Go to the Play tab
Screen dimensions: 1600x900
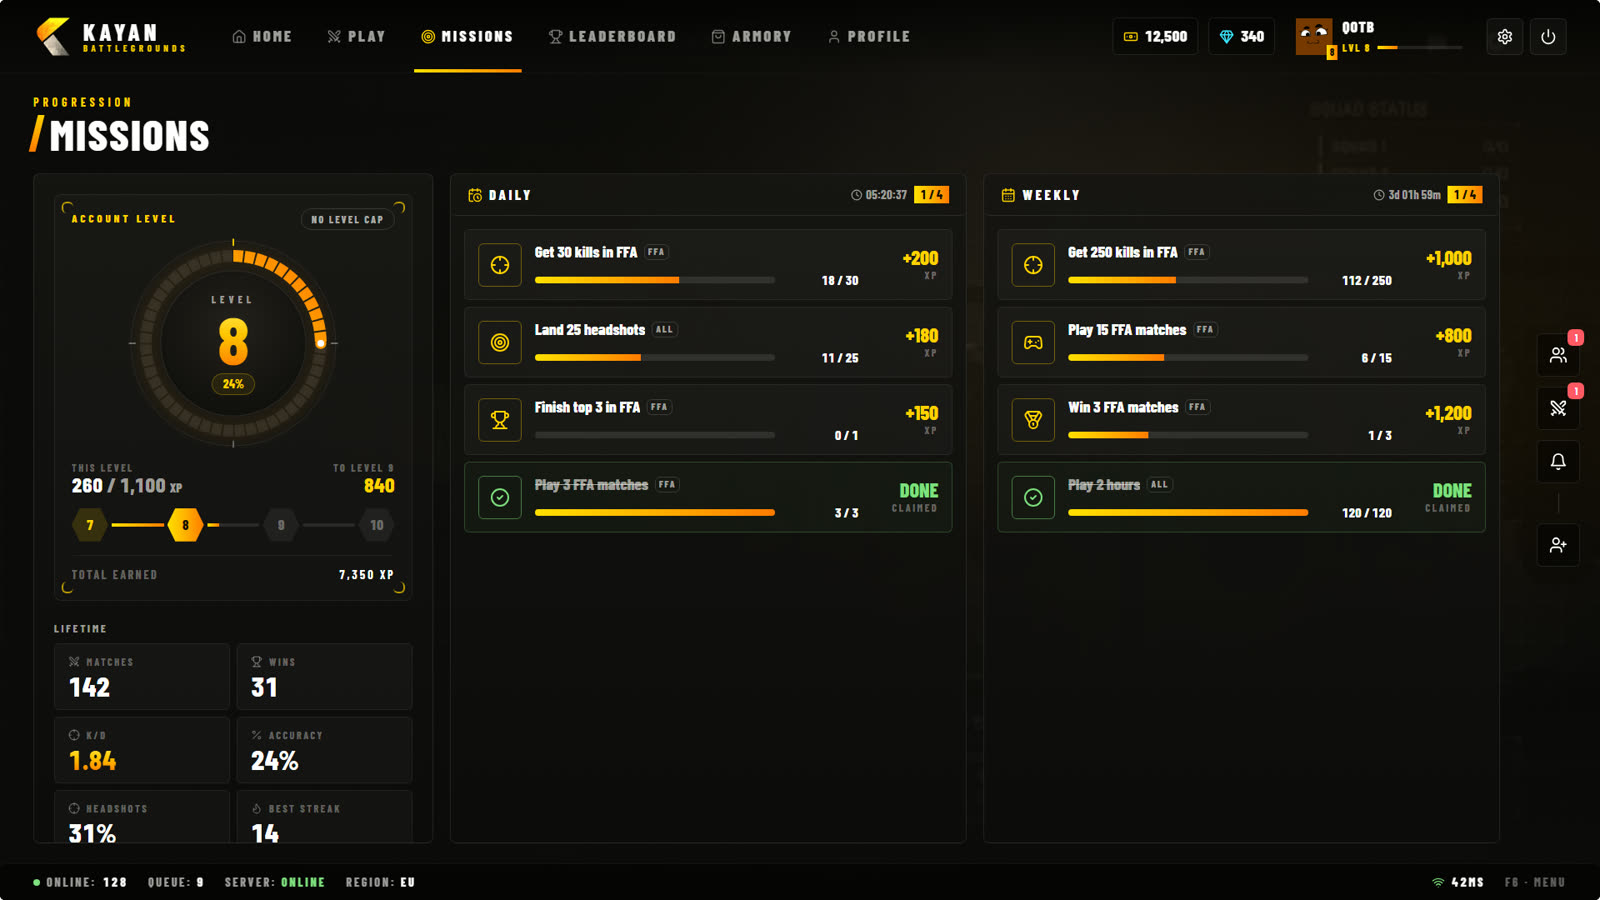pos(356,37)
